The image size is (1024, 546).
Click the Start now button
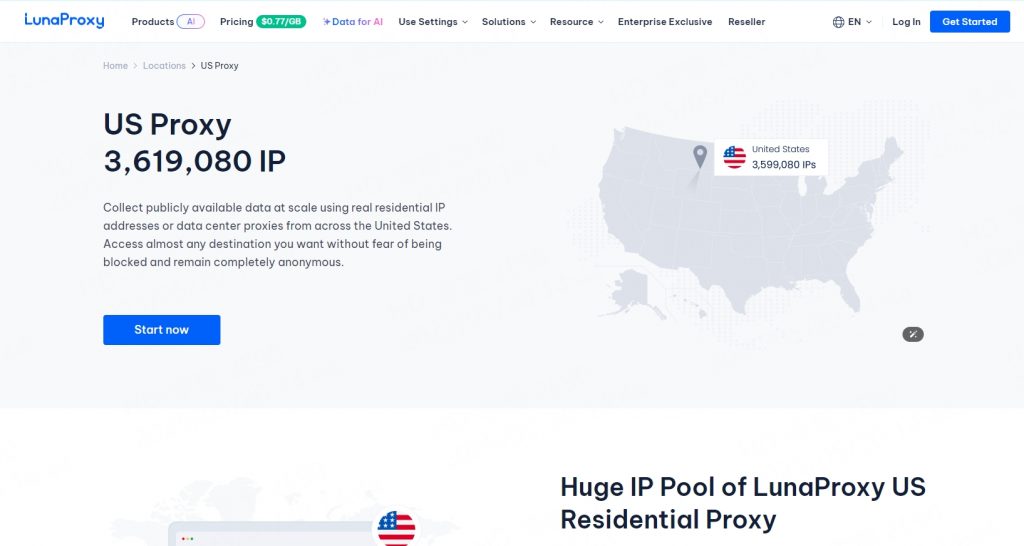tap(161, 330)
